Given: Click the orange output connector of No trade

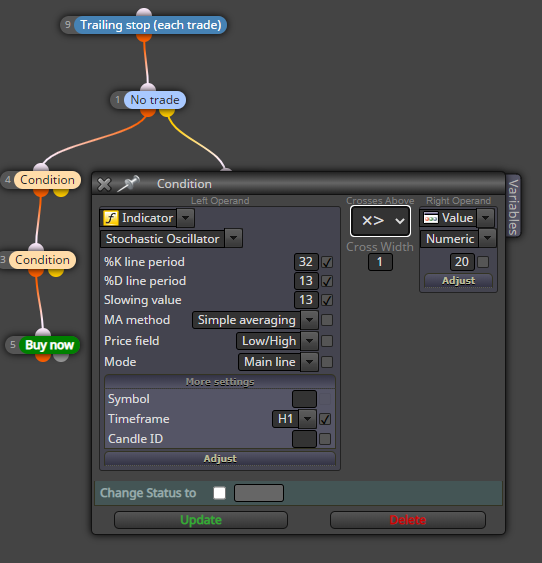Looking at the screenshot, I should point(148,112).
